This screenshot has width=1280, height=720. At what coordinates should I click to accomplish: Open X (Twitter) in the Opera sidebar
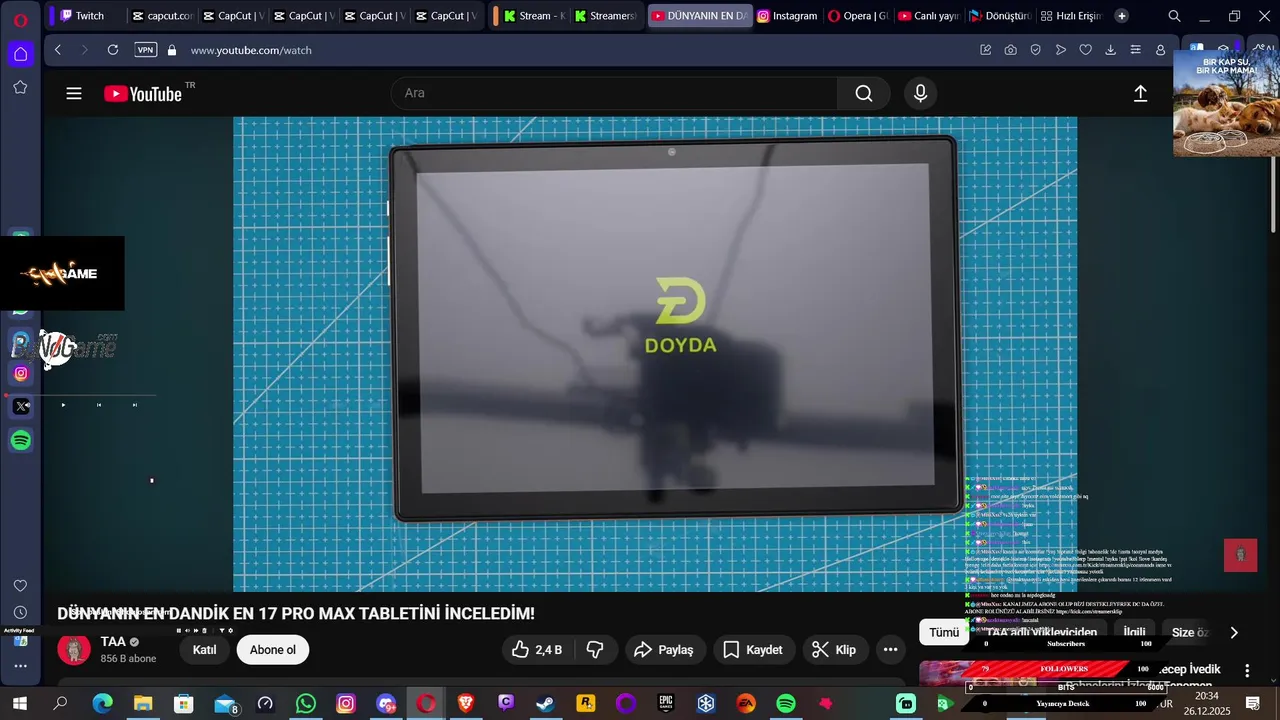22,406
